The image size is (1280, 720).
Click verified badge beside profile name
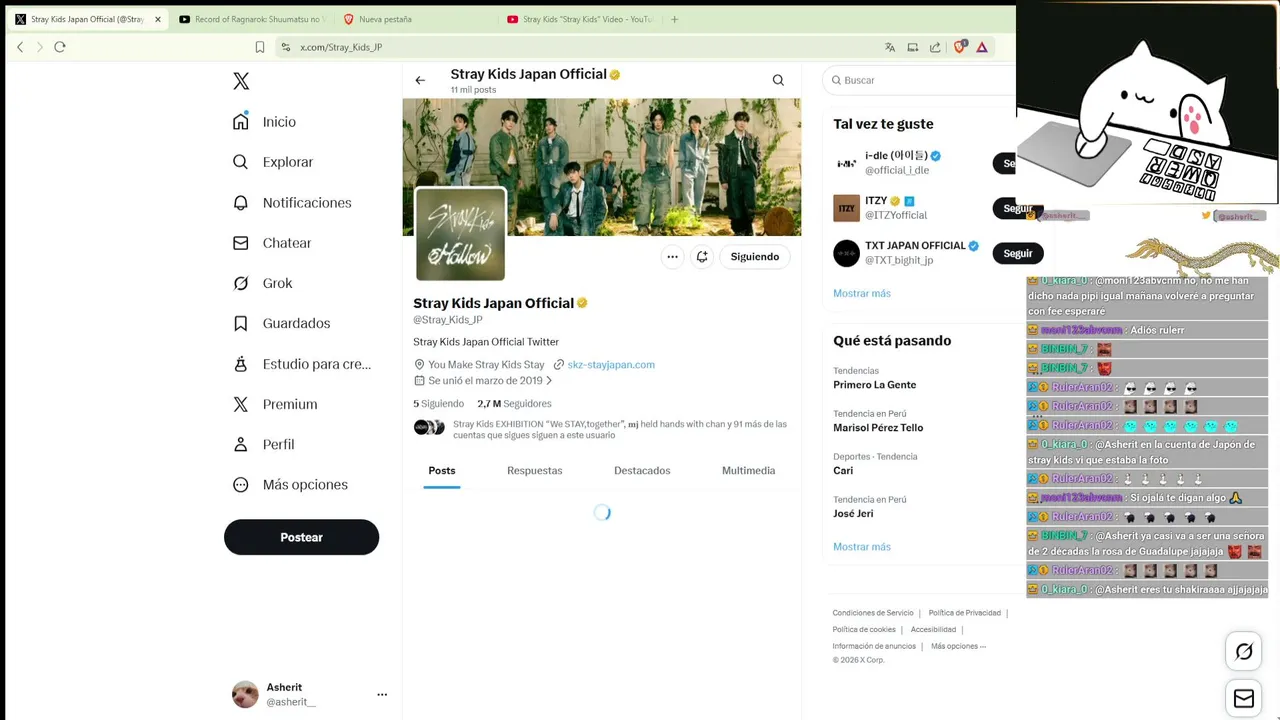(582, 303)
